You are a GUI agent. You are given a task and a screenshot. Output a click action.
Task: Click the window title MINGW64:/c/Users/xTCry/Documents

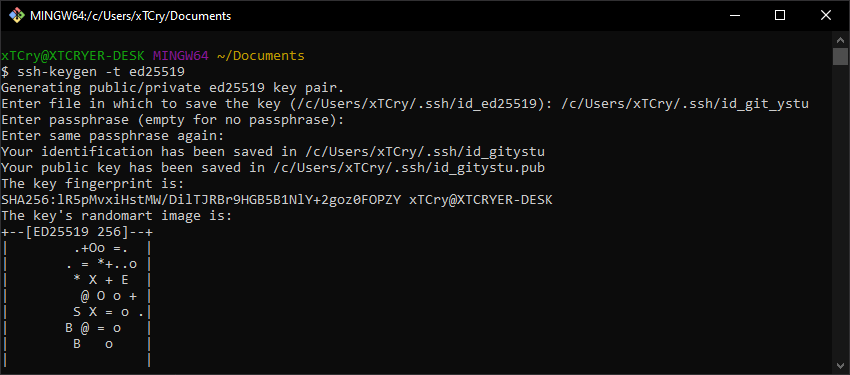coord(131,16)
